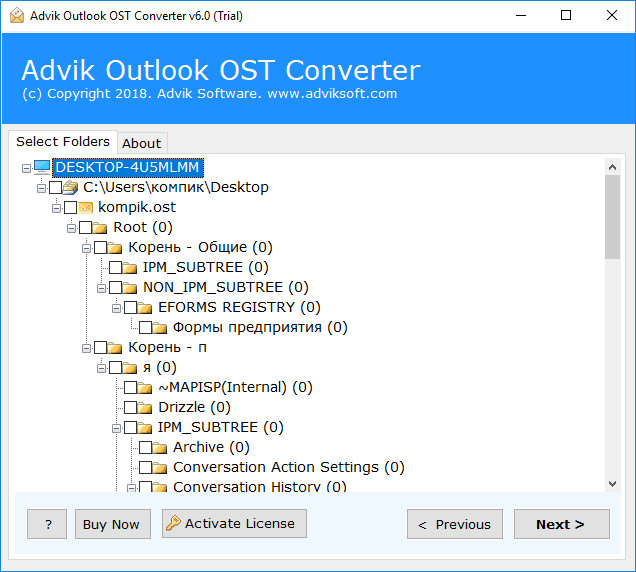Click folder icon beside Drizzle (0)
This screenshot has height=572, width=636.
[144, 407]
